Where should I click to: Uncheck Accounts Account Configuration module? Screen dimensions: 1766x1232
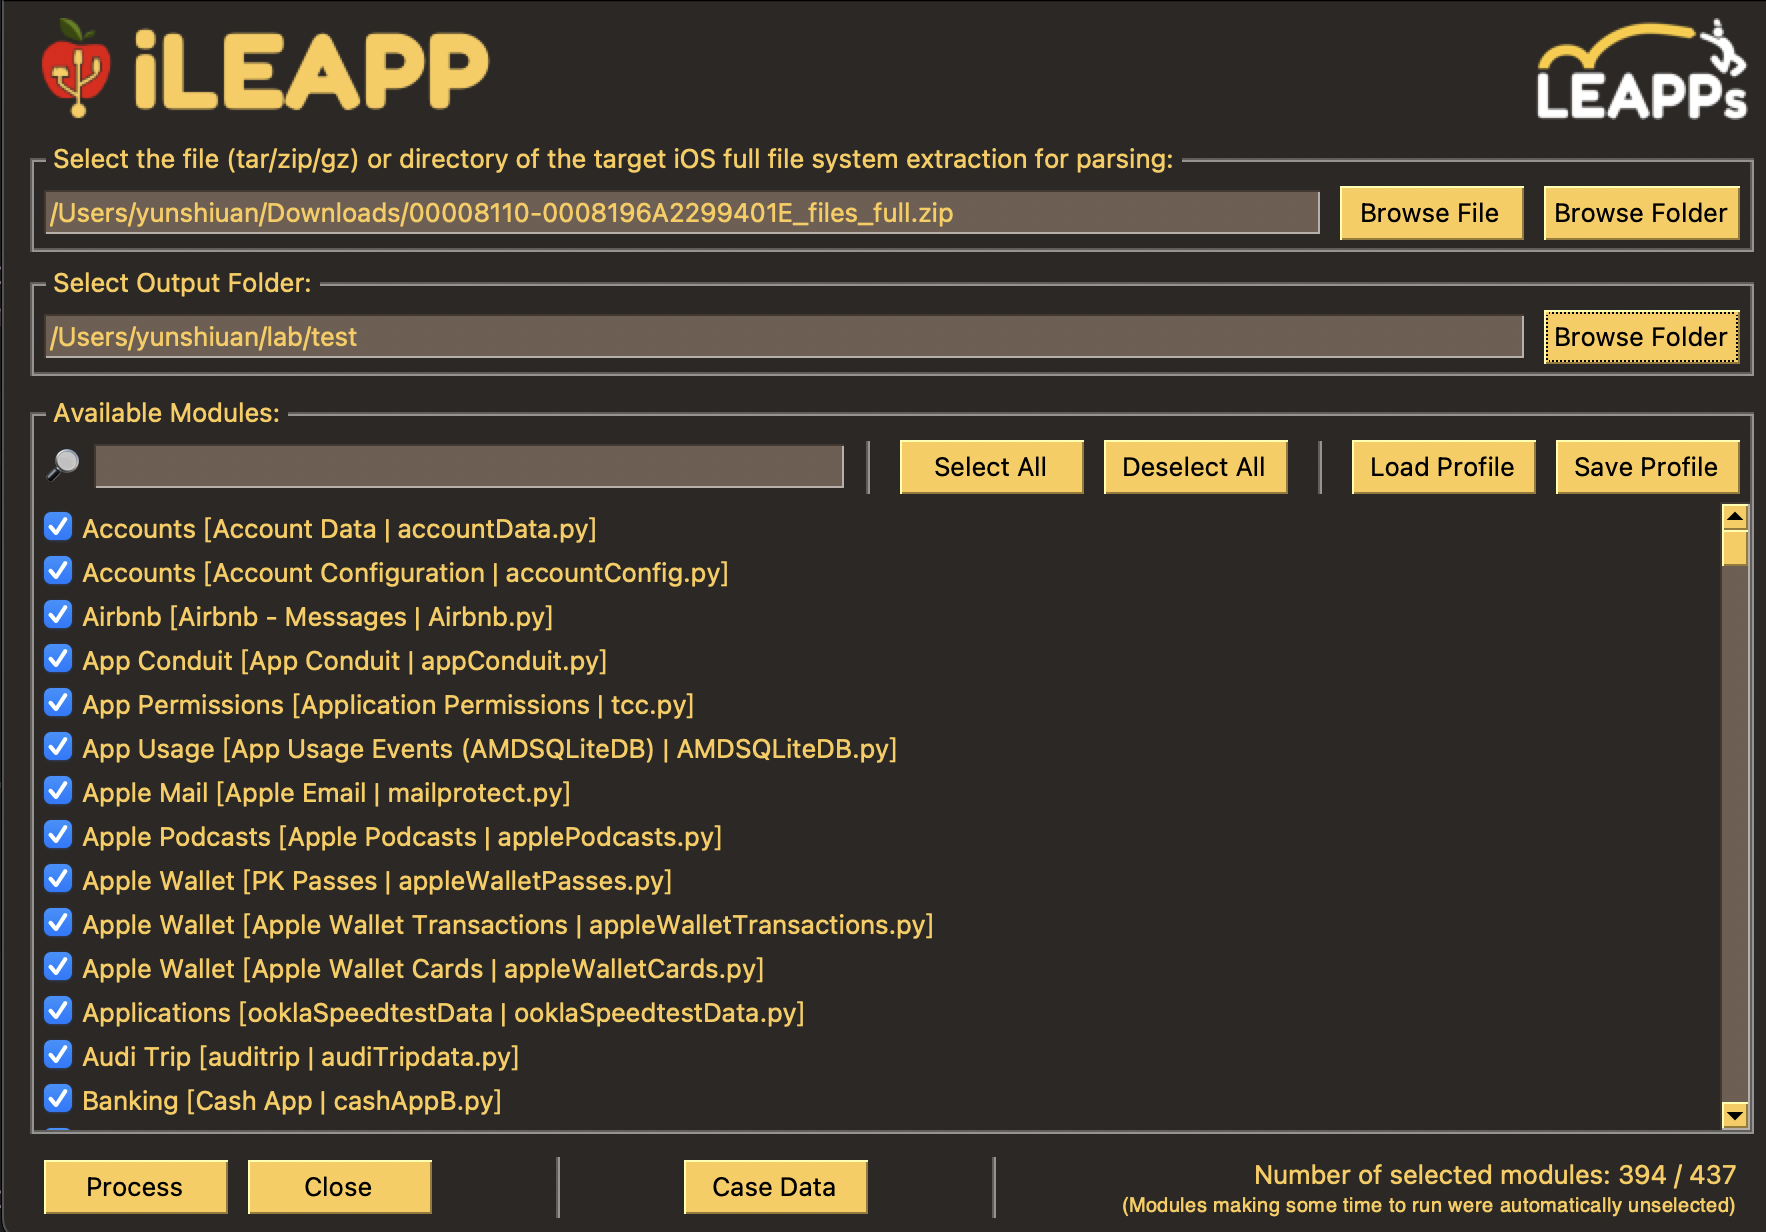(59, 571)
